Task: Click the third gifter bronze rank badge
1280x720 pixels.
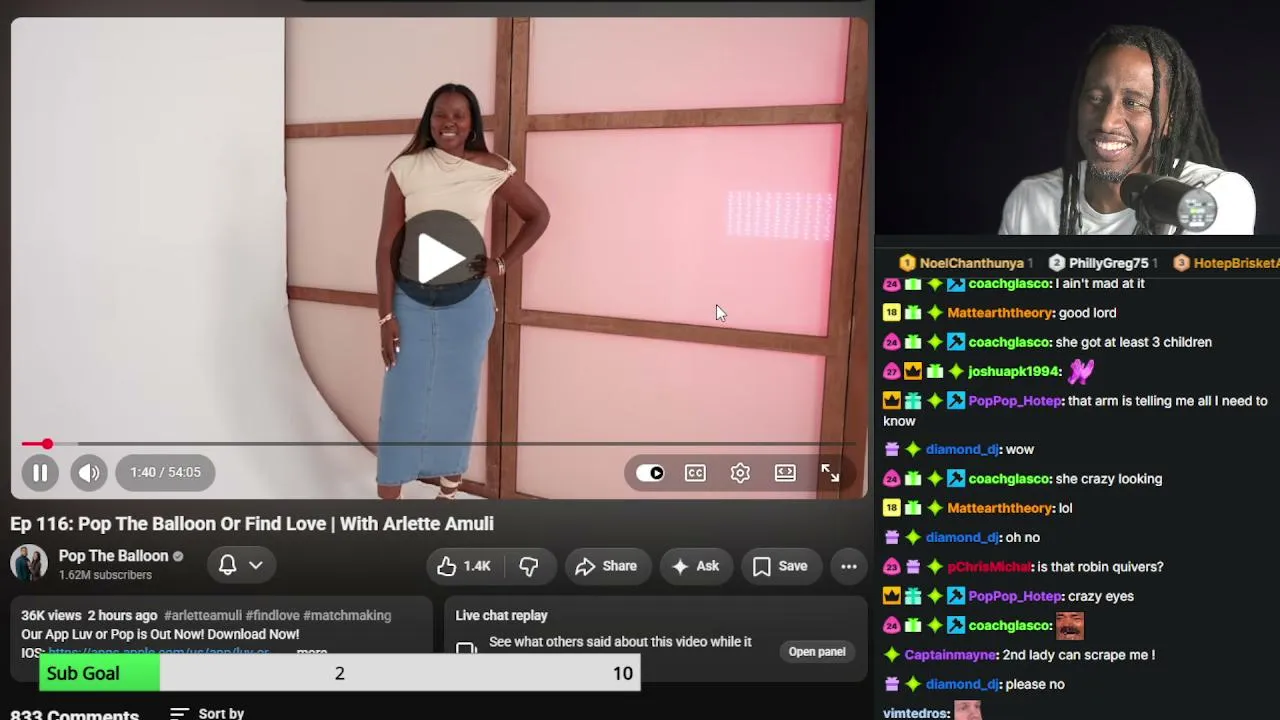Action: click(1181, 263)
